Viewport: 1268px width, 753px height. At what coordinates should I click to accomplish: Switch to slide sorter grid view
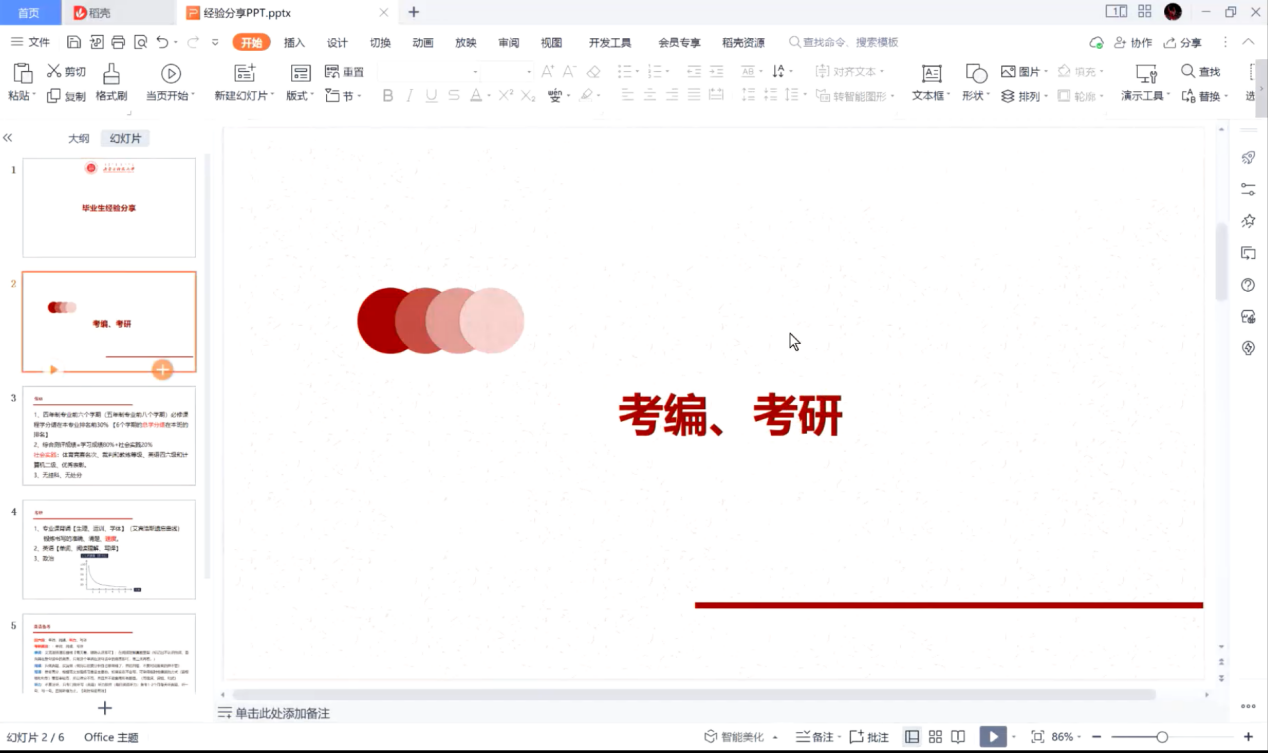click(x=935, y=737)
